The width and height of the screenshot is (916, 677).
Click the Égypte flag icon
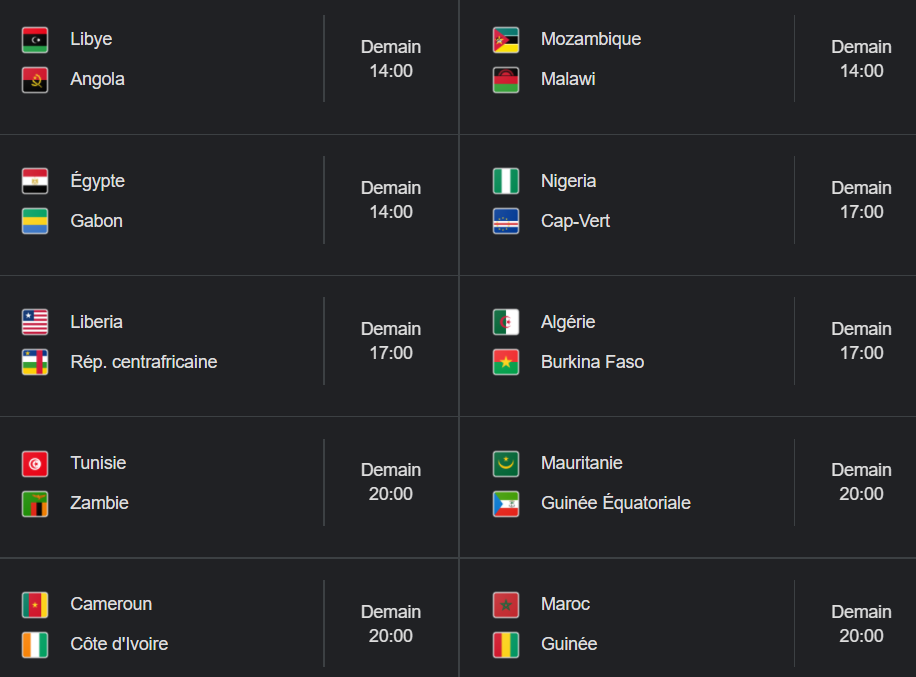35,181
